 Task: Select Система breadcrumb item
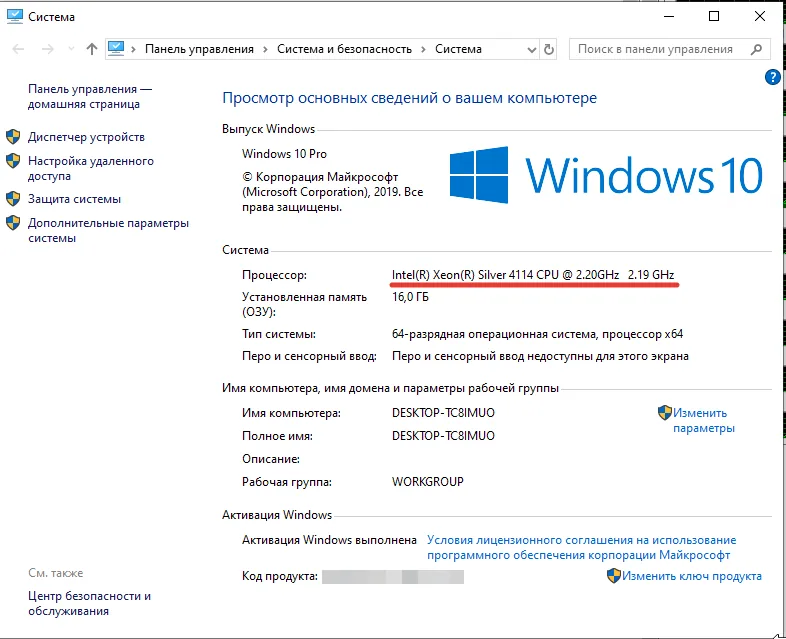coord(458,49)
